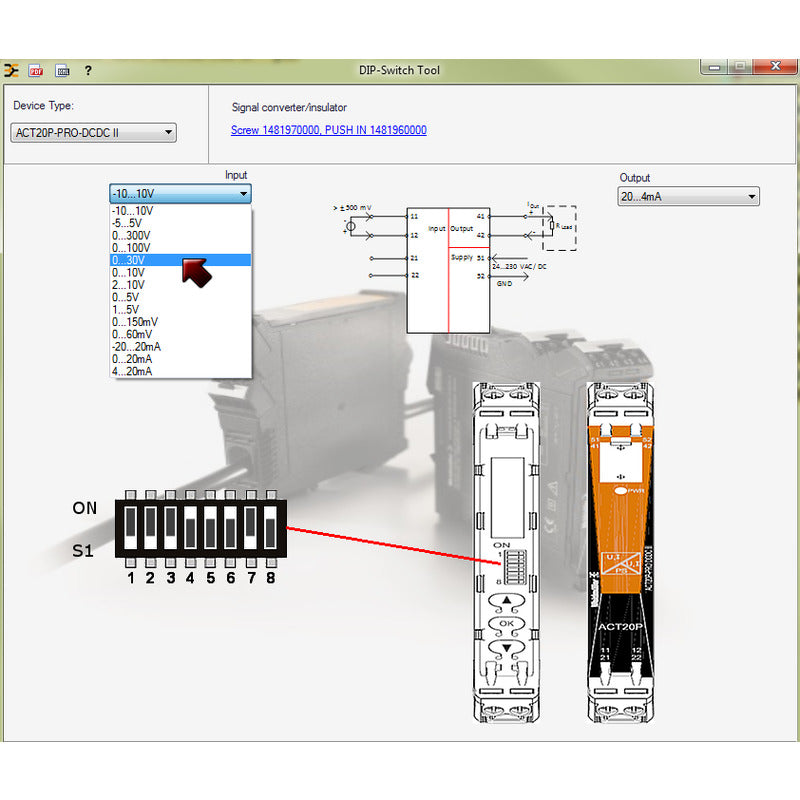Toggle DIP switch 1 on S1

131,528
